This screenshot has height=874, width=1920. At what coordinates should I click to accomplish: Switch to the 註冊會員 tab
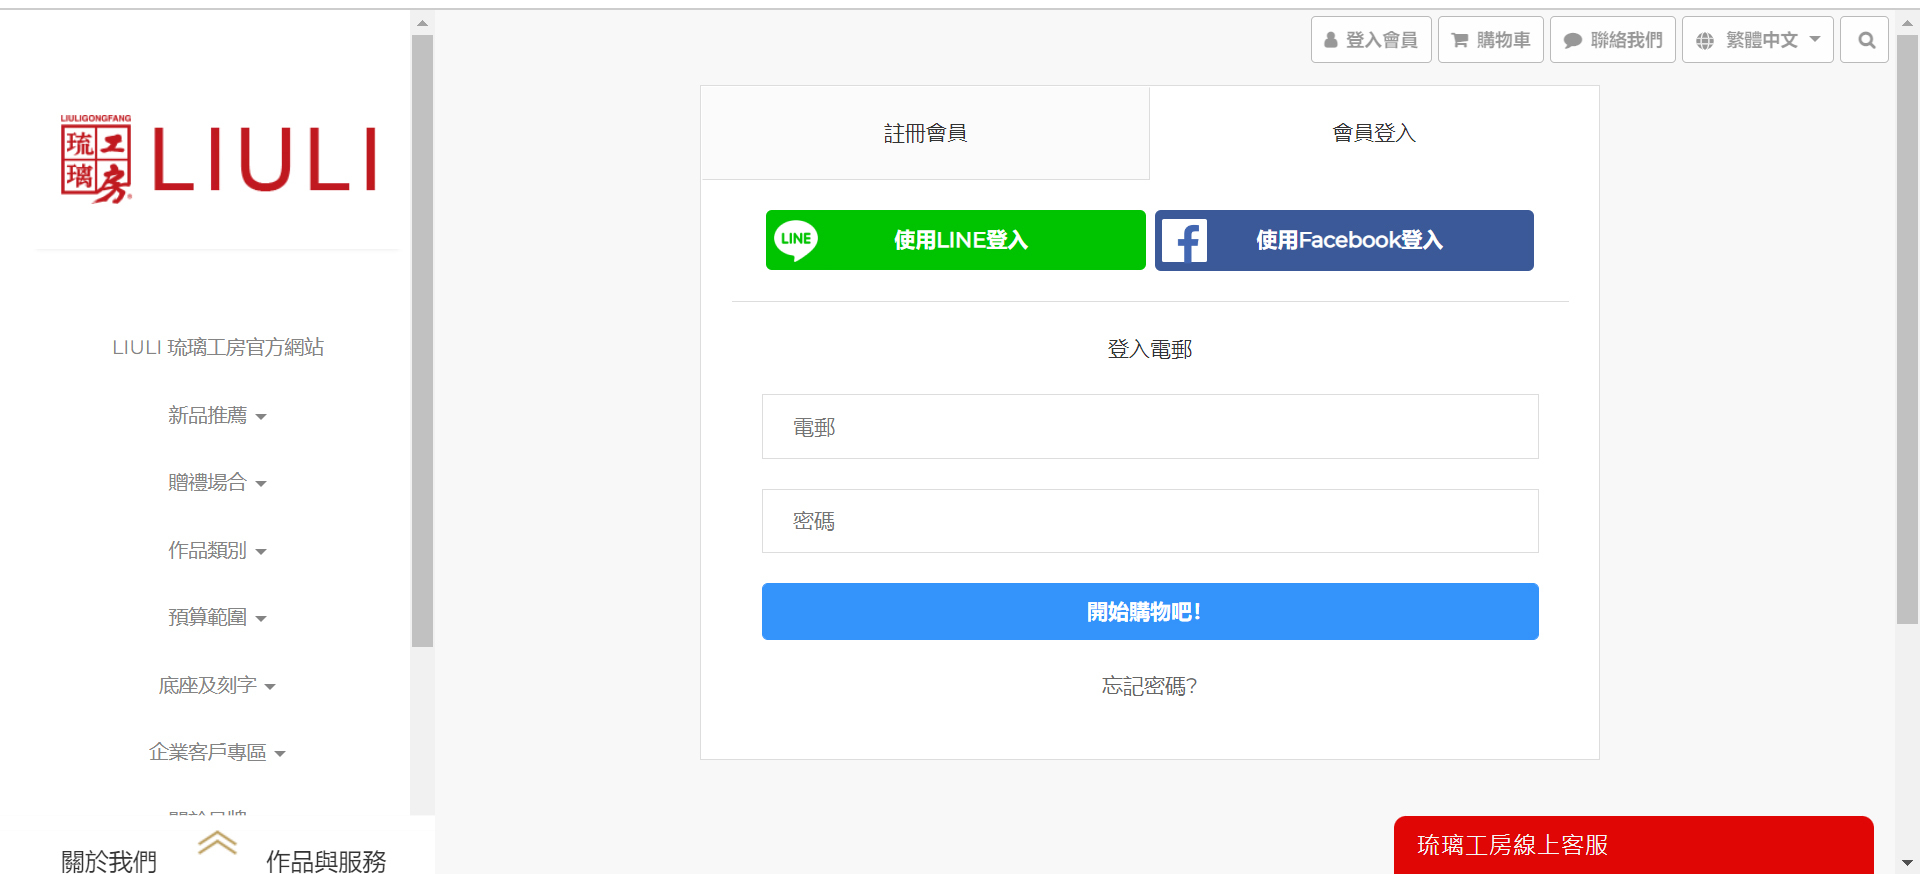(x=925, y=133)
